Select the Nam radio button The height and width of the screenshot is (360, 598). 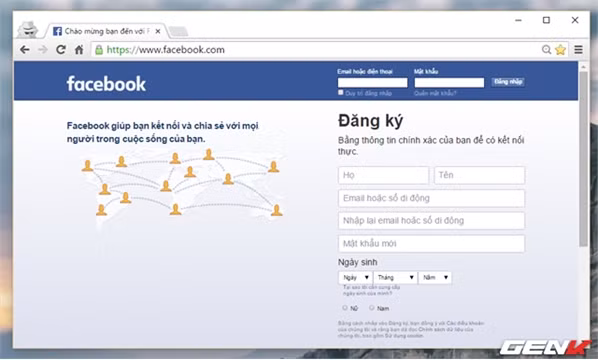pos(371,307)
